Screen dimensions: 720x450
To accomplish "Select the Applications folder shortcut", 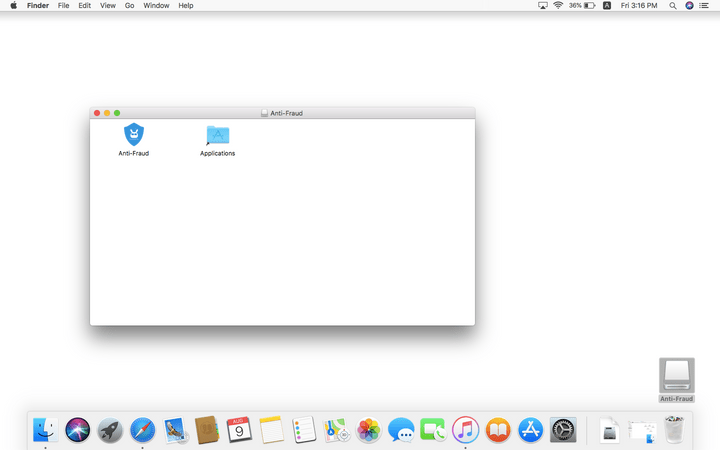I will coord(218,135).
